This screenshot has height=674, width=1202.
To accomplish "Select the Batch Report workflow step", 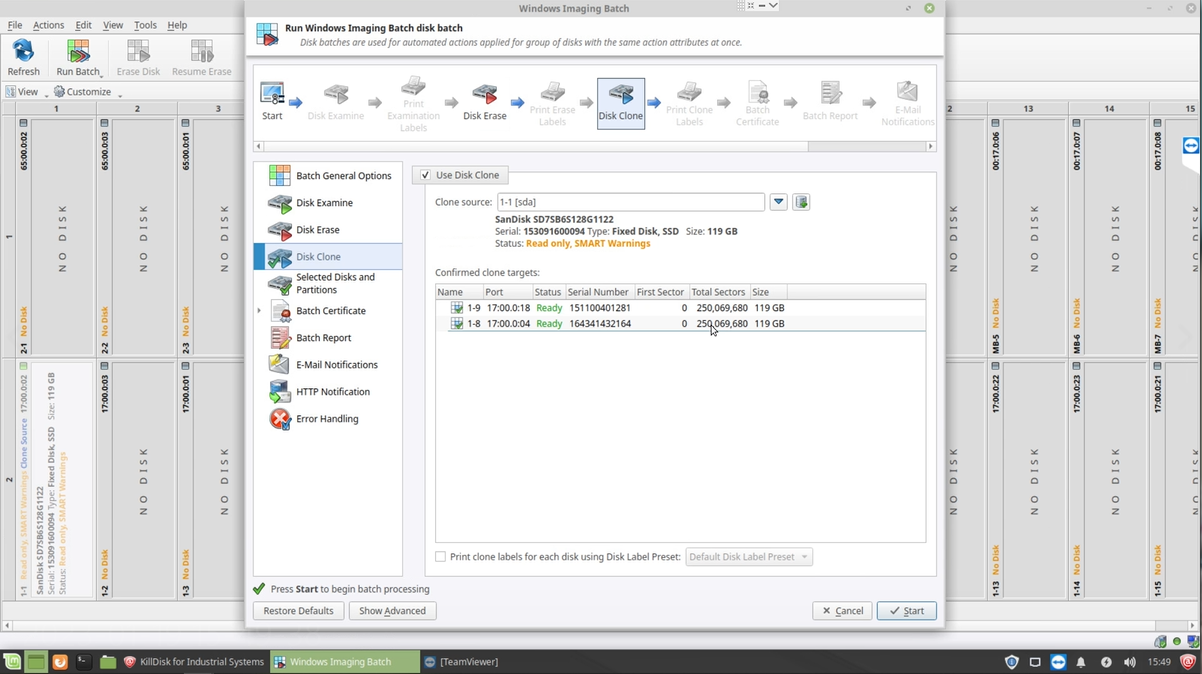I will coord(830,103).
